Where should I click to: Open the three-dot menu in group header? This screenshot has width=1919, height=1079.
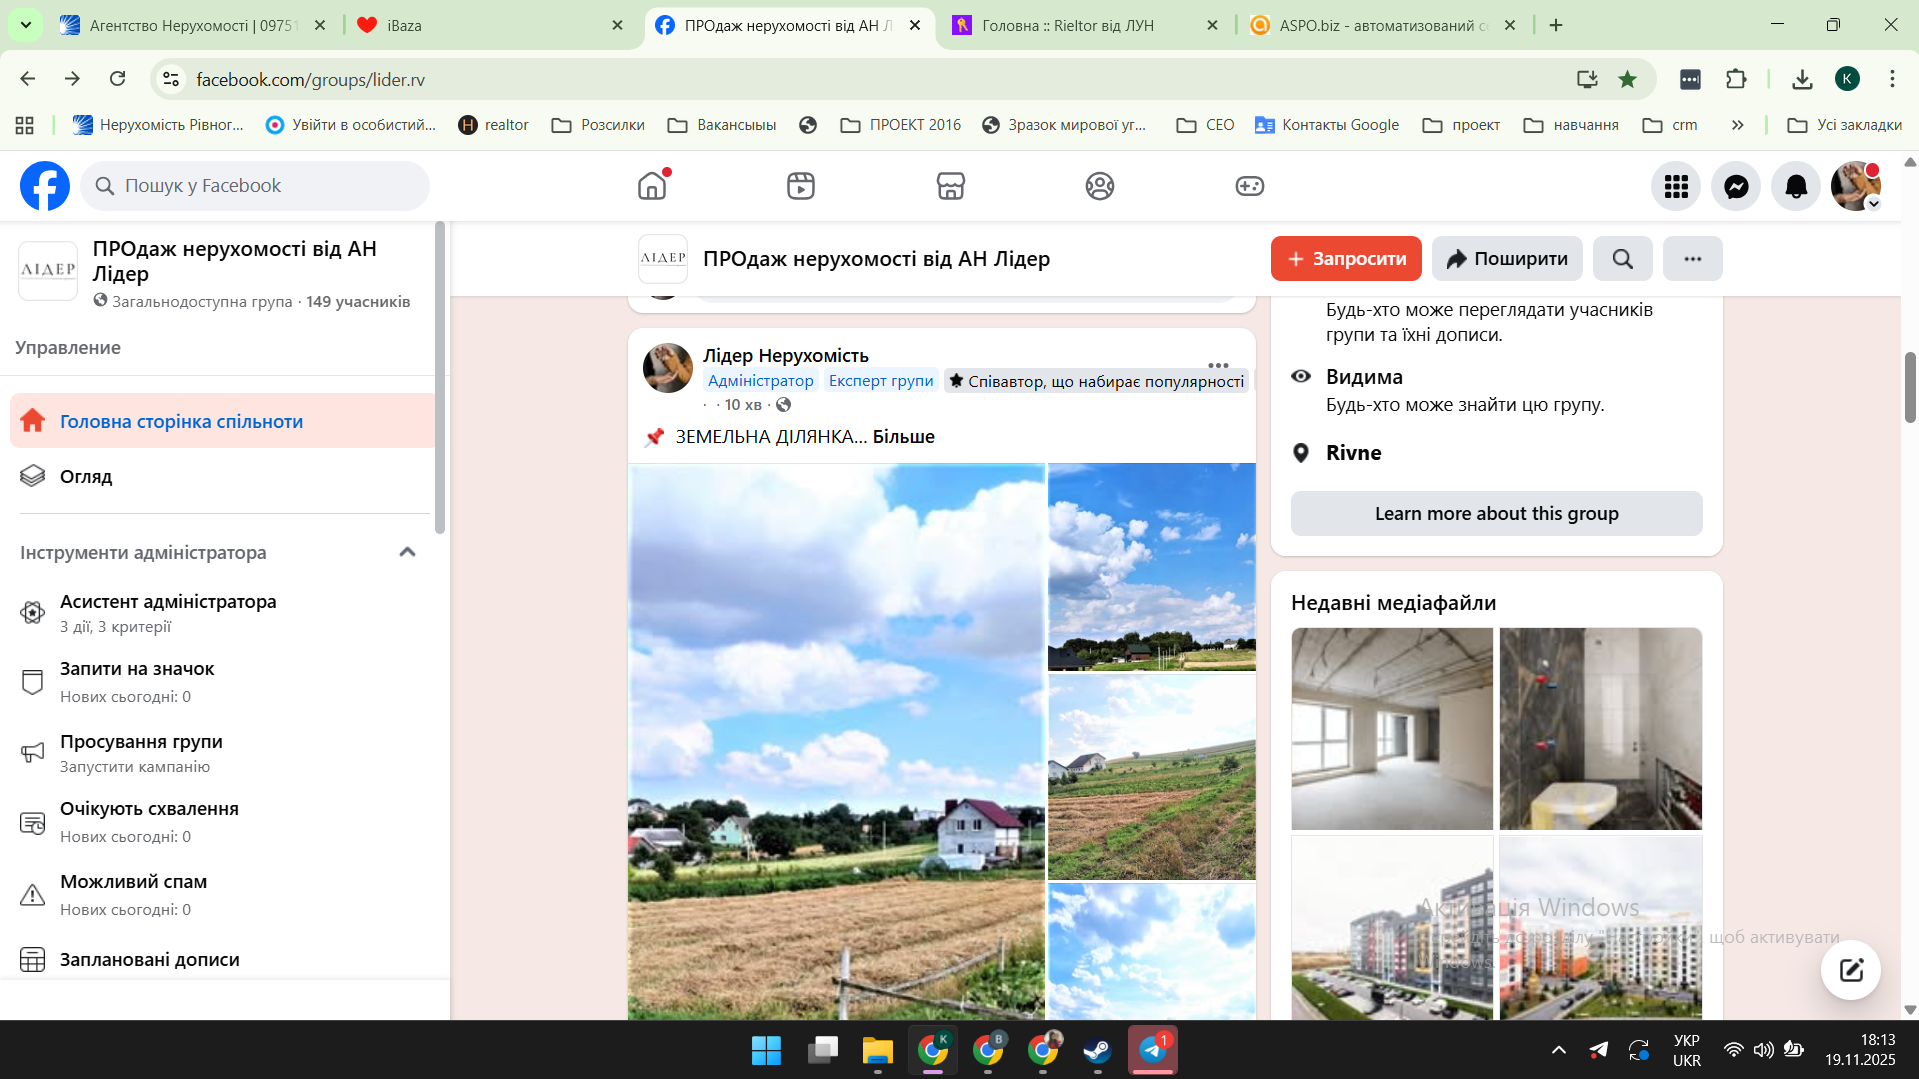pos(1692,259)
